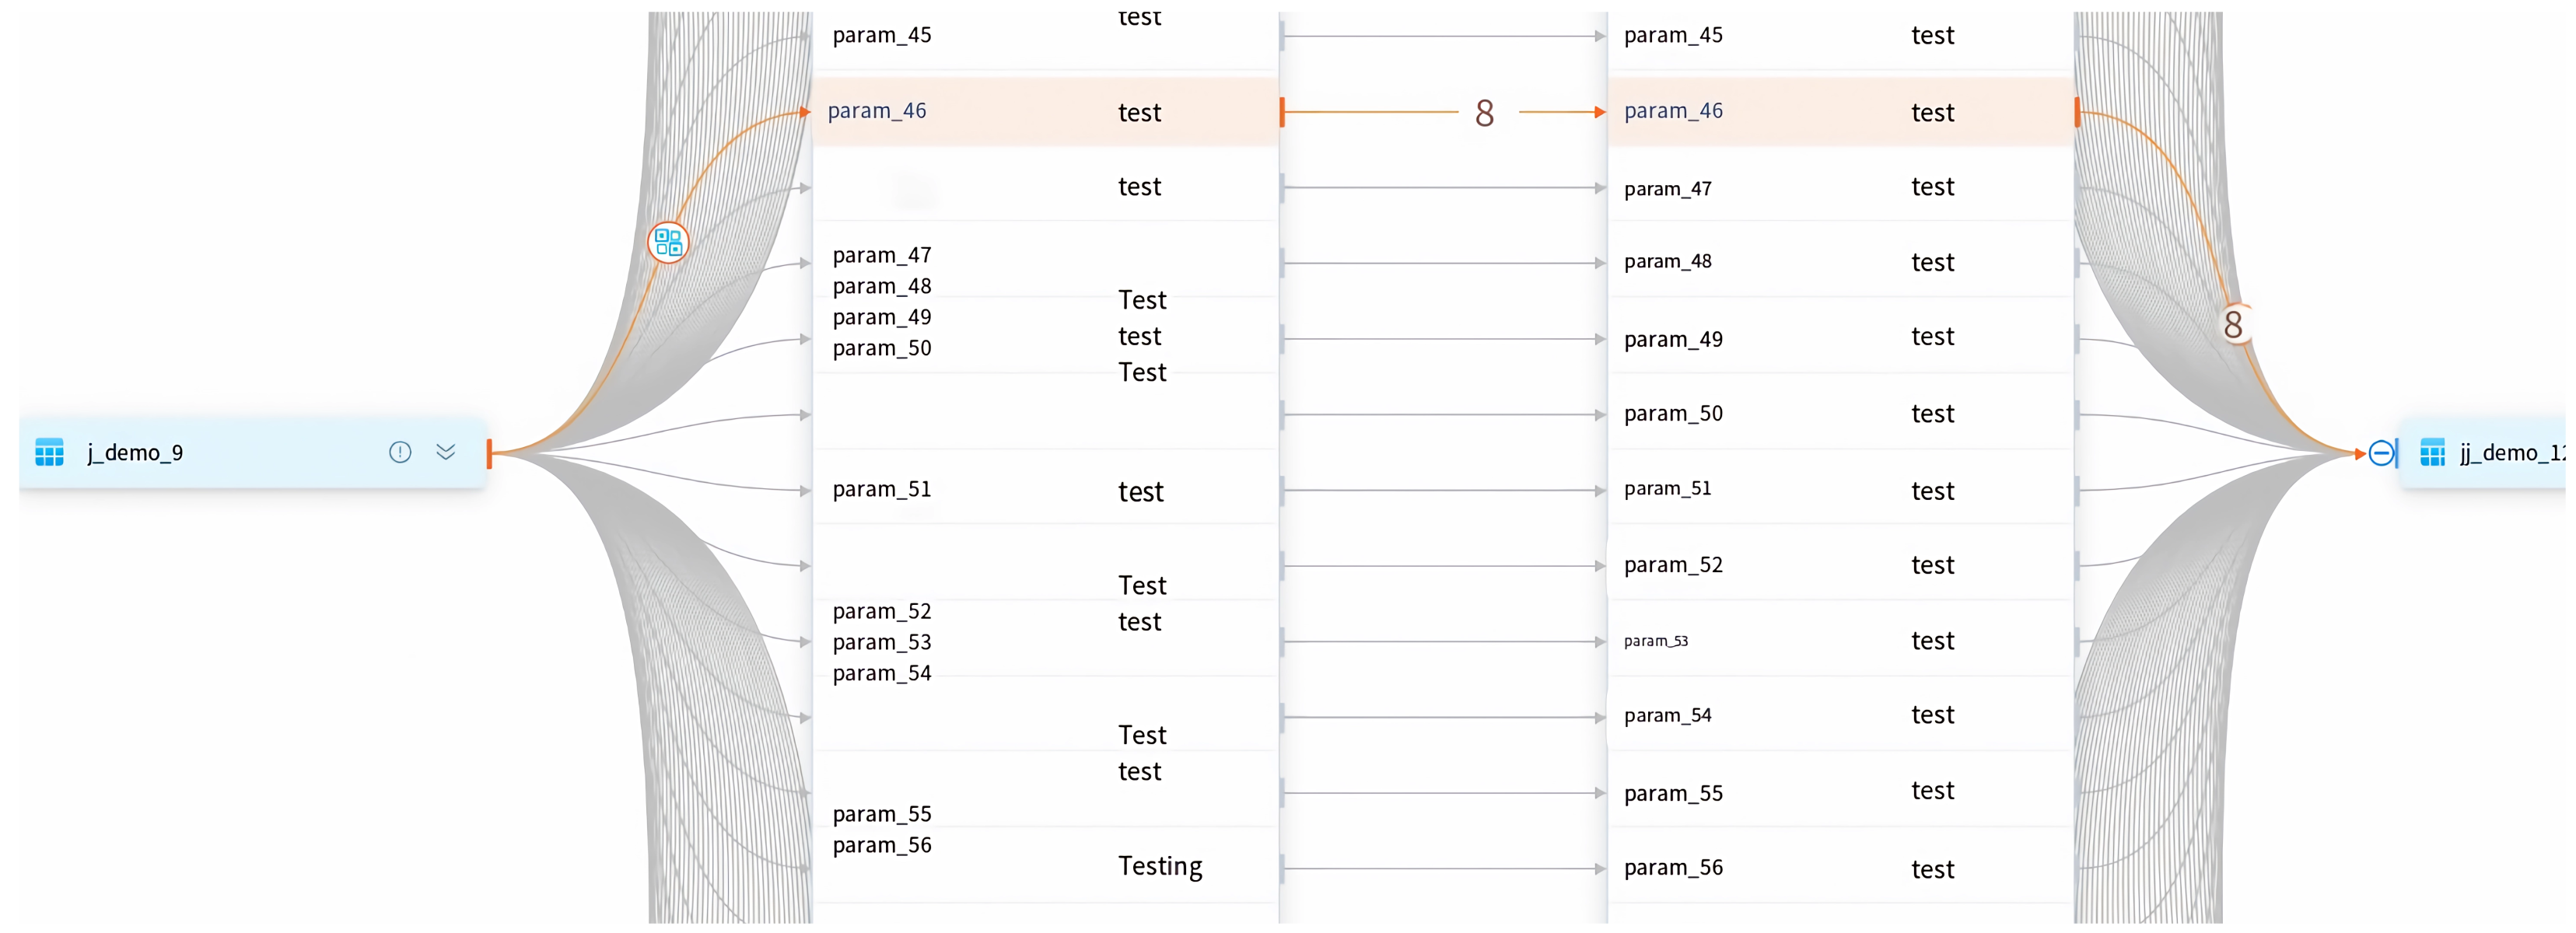Open the info icon on j_demo_9
This screenshot has width=2576, height=933.
(x=400, y=453)
